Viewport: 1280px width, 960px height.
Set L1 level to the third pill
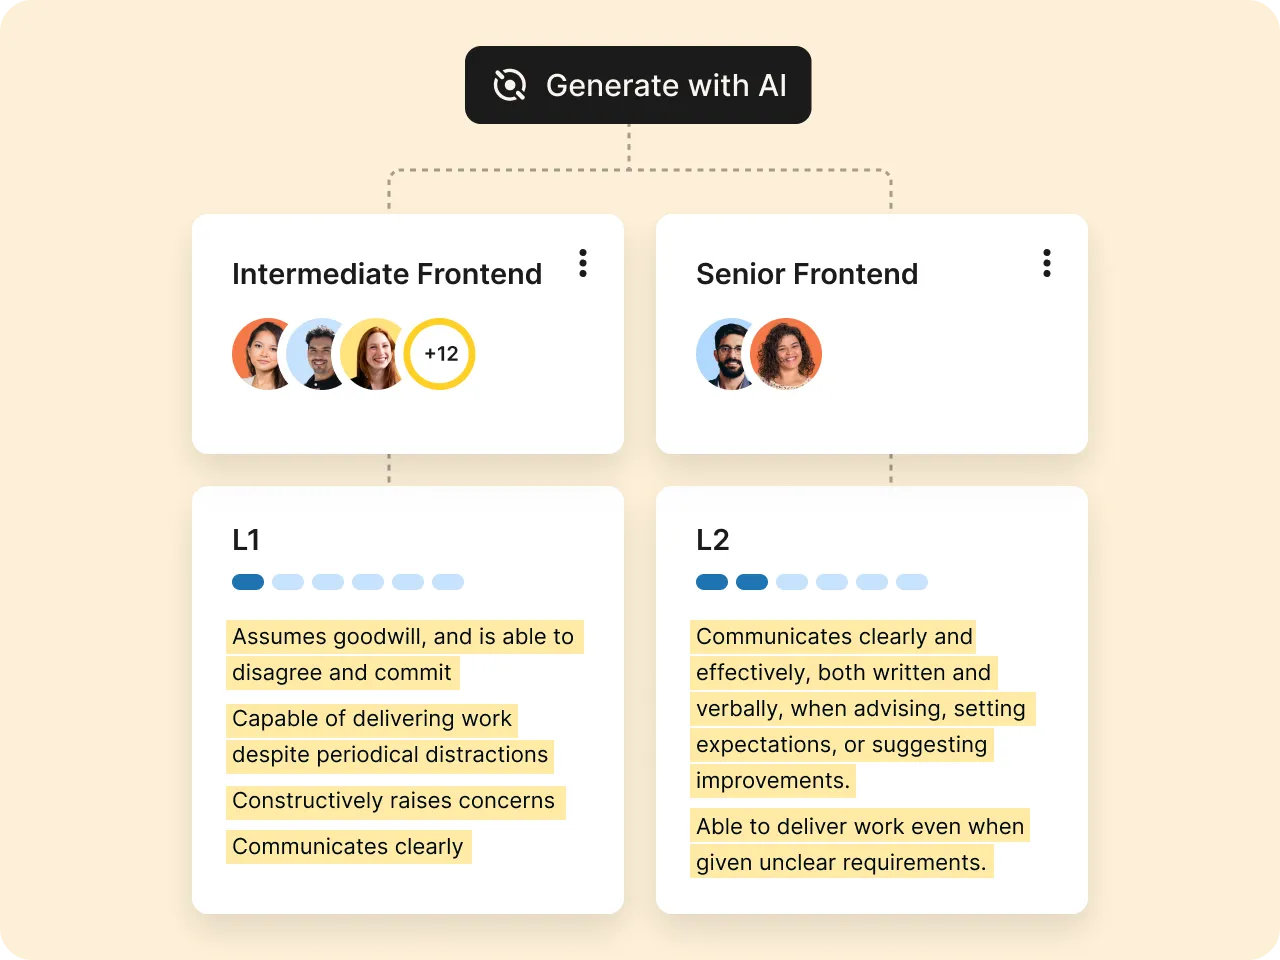[328, 582]
